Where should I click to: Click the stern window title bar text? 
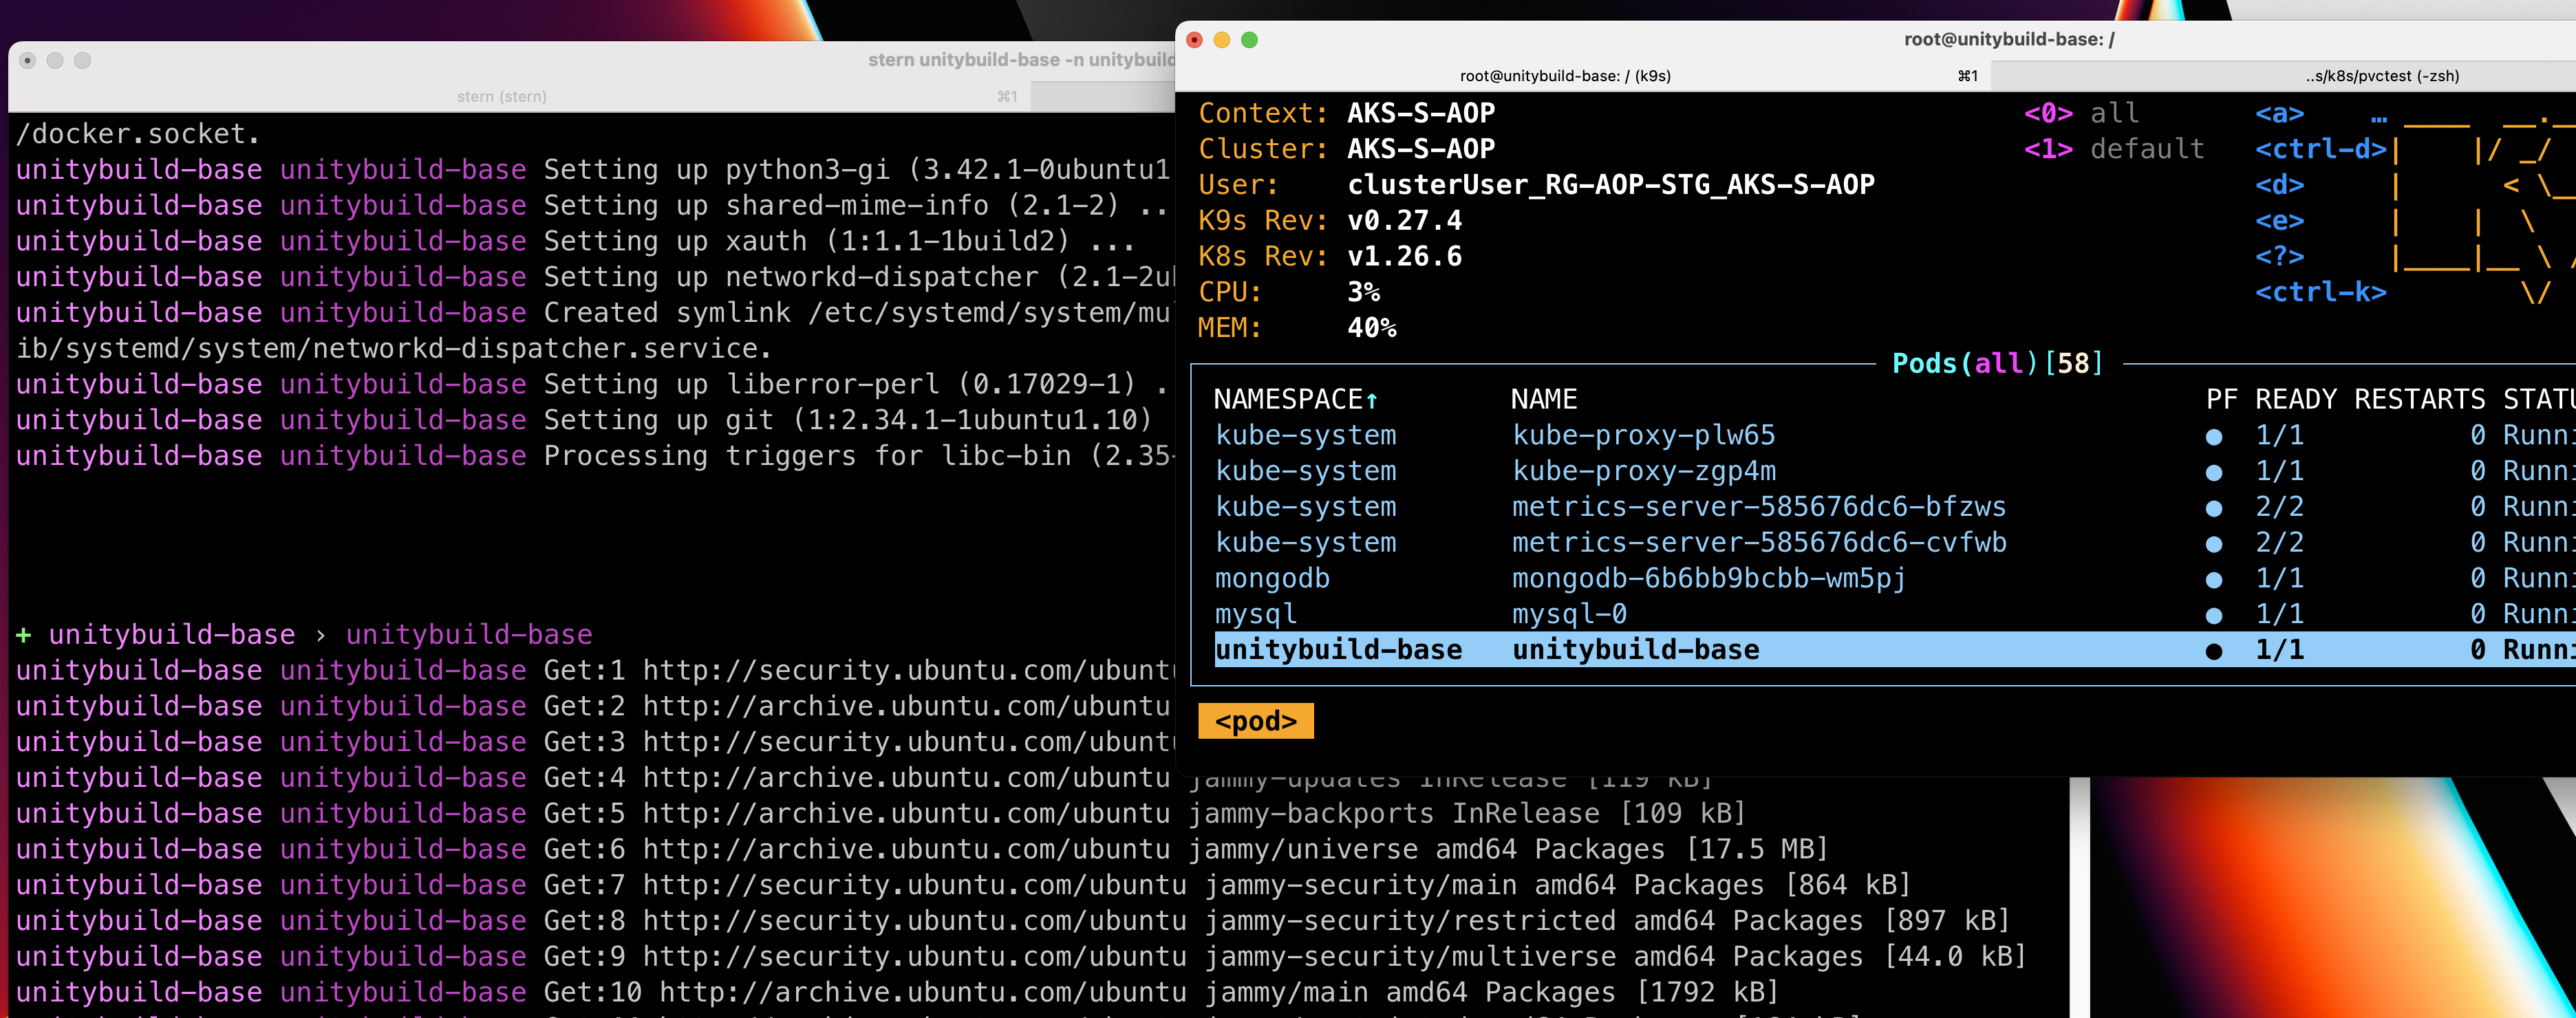tap(1021, 60)
